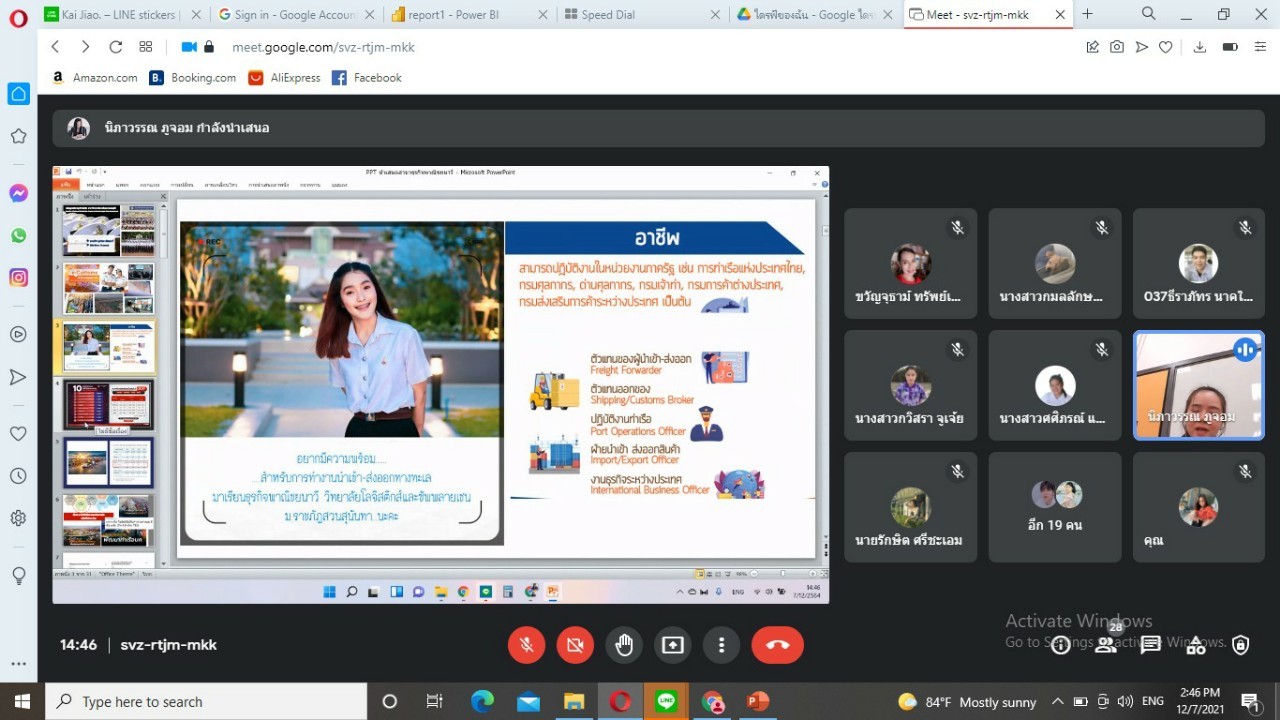Open the Meet activities panel
Screen dimensions: 1280x720
(x=1196, y=645)
